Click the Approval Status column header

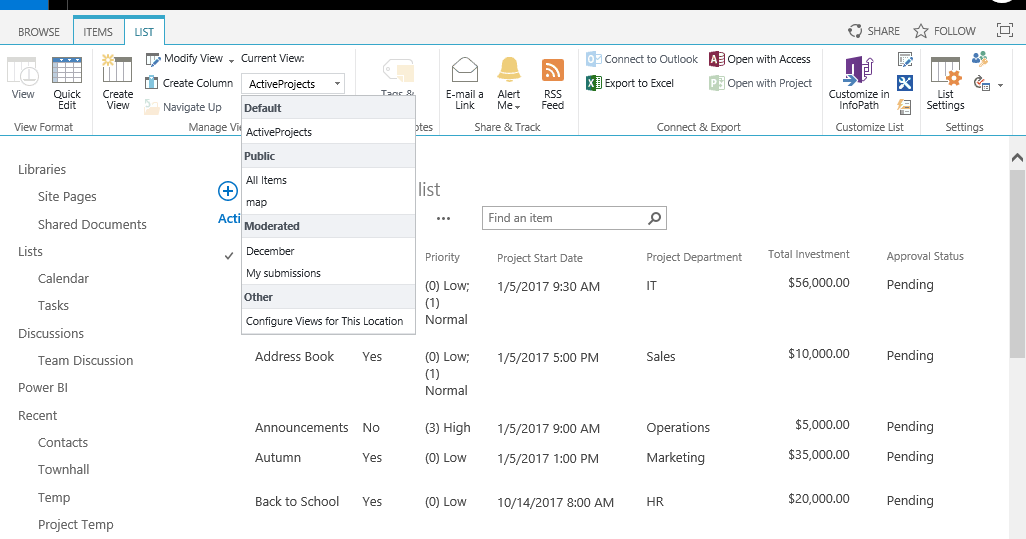(x=925, y=256)
